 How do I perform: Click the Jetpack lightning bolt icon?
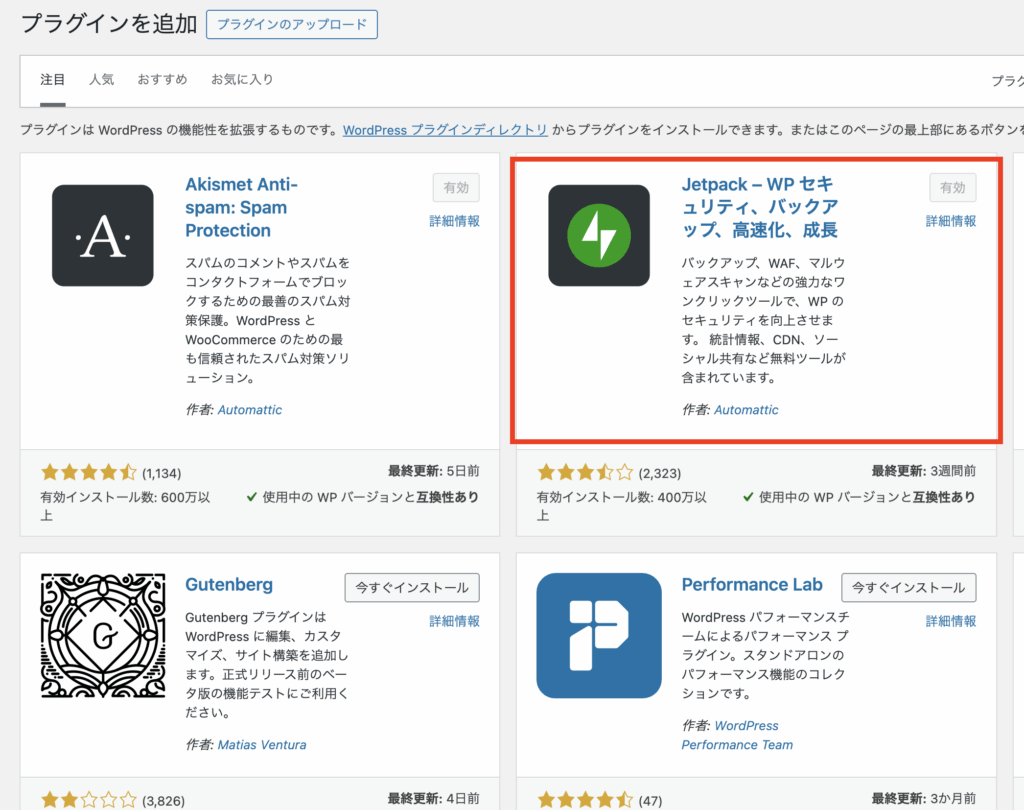click(x=599, y=235)
